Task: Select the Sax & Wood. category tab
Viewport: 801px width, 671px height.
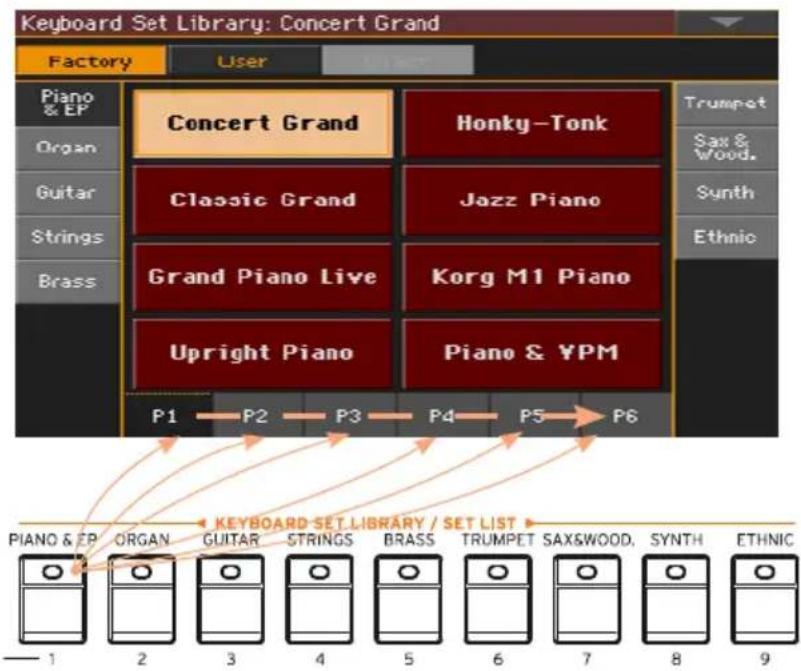Action: coord(726,148)
